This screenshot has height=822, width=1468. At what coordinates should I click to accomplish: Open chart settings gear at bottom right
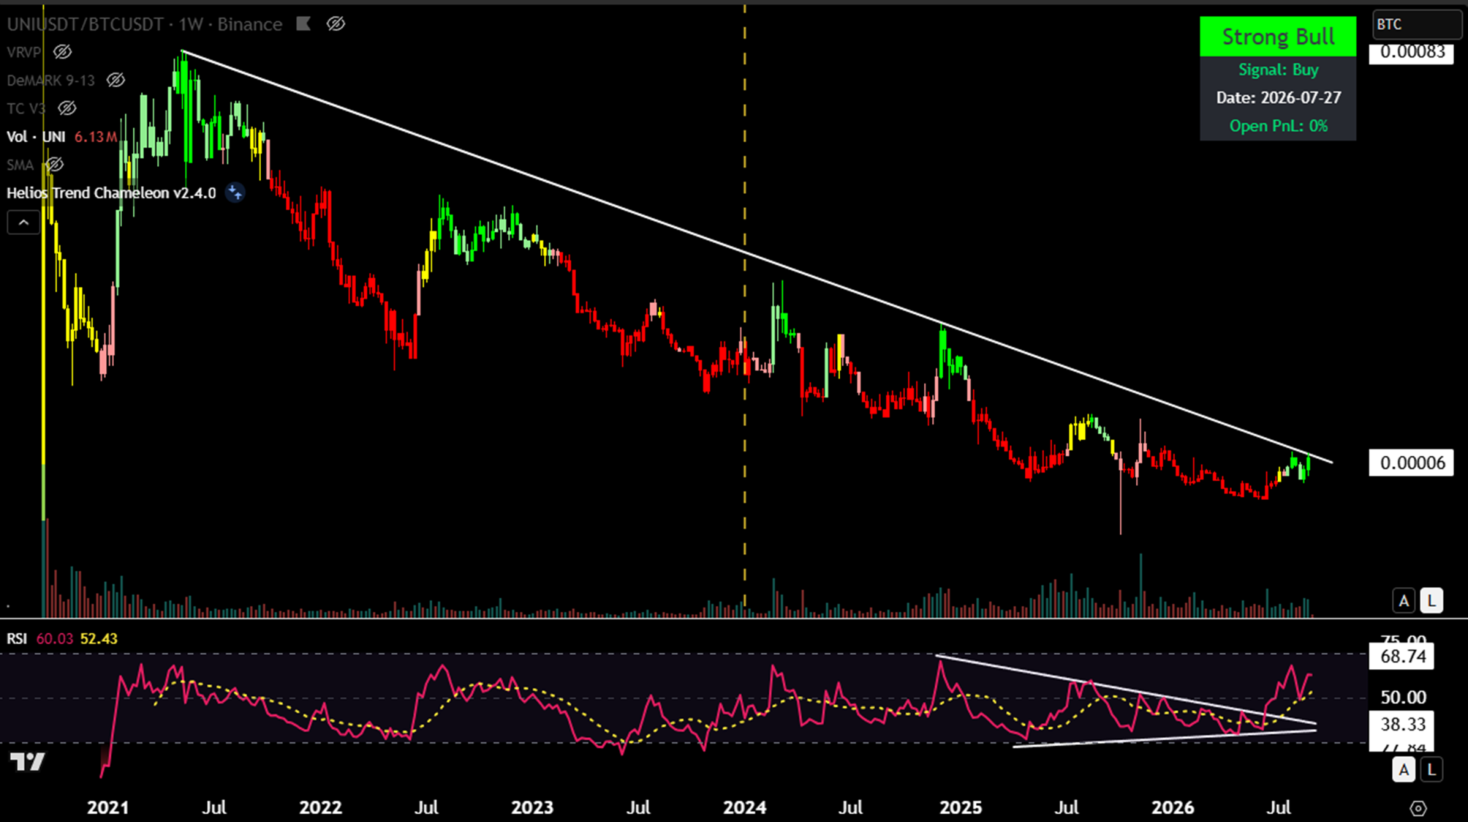click(1418, 808)
